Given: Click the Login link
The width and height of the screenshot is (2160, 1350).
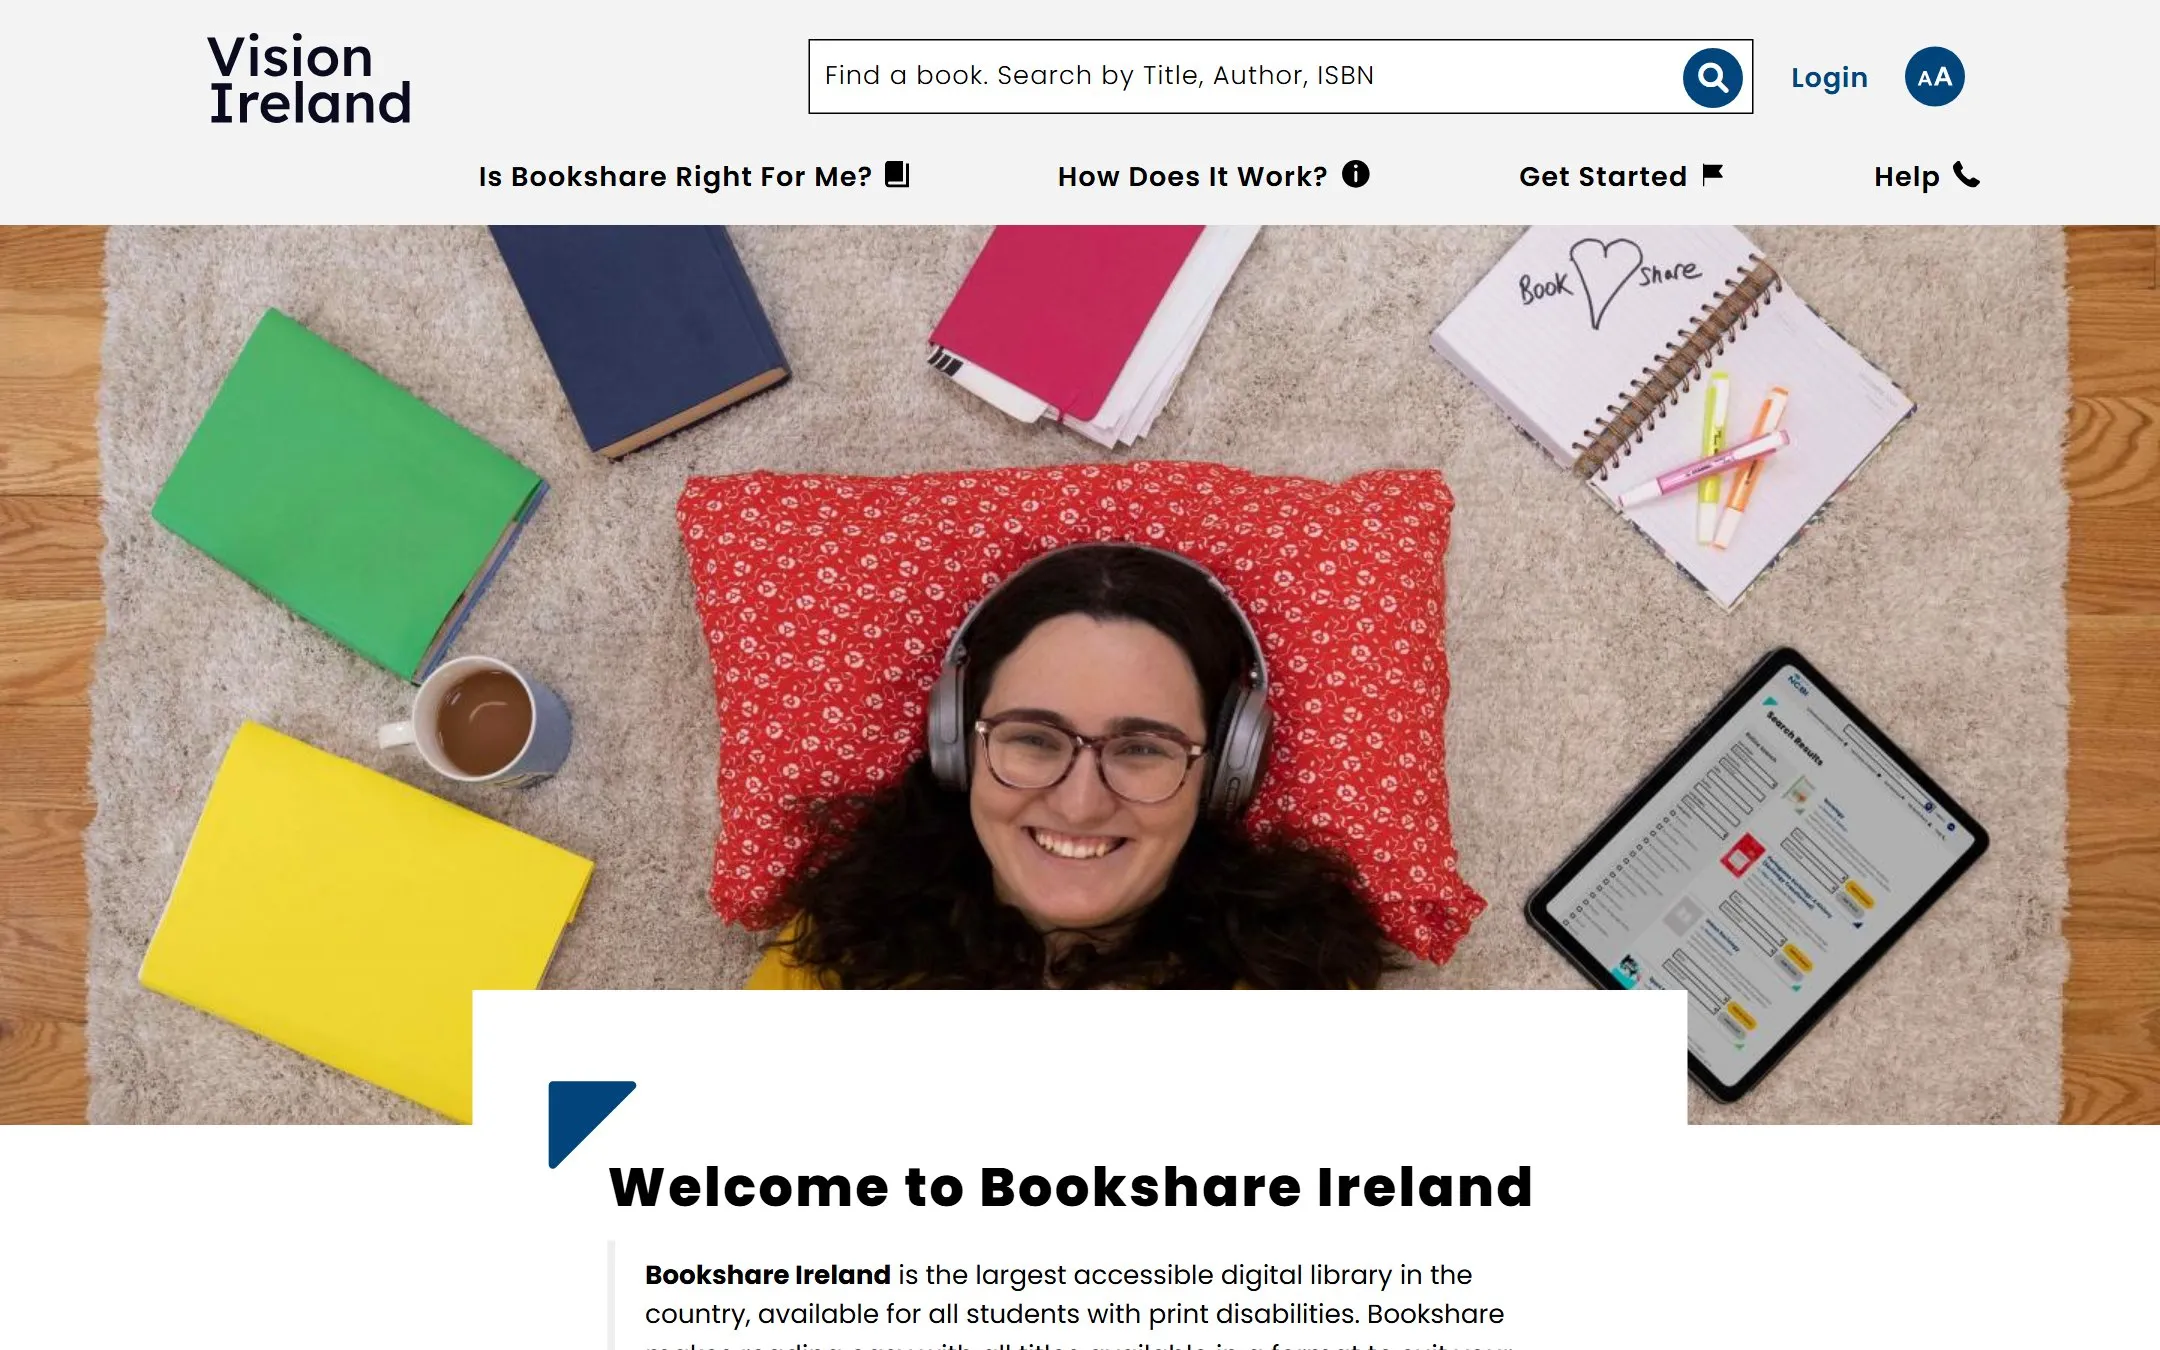Looking at the screenshot, I should tap(1829, 77).
